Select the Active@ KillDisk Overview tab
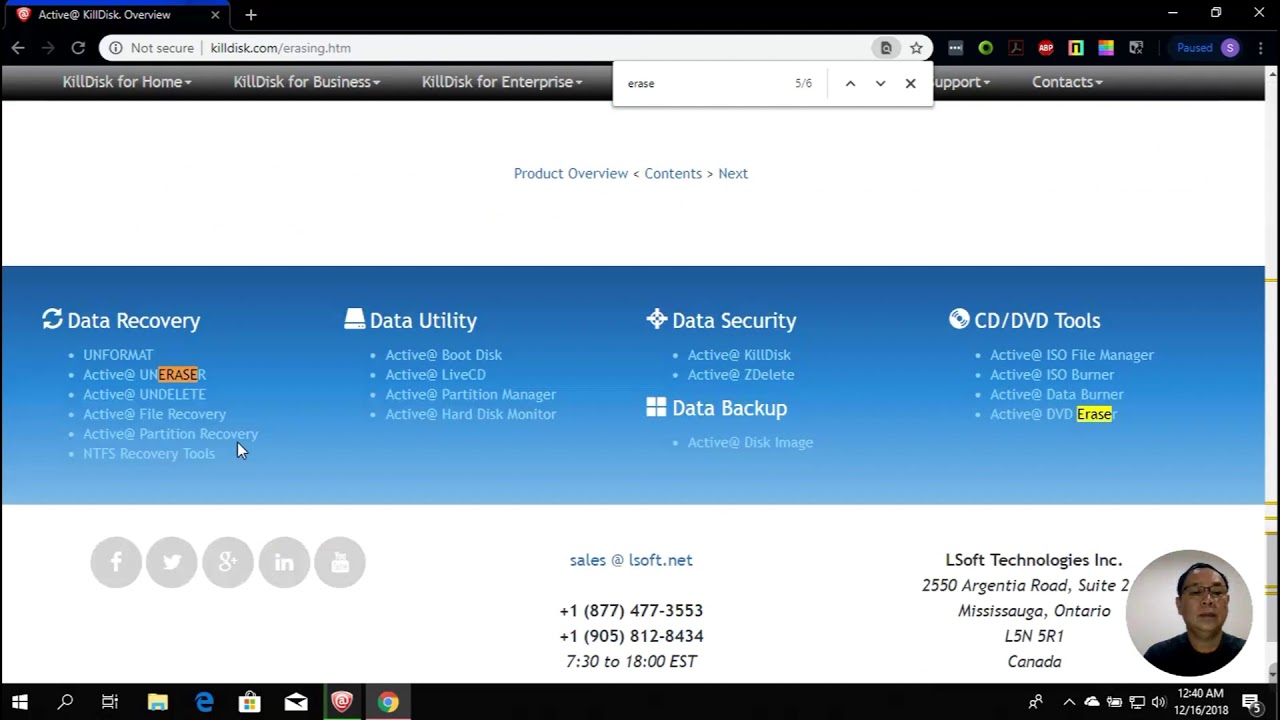The image size is (1280, 720). pos(118,15)
